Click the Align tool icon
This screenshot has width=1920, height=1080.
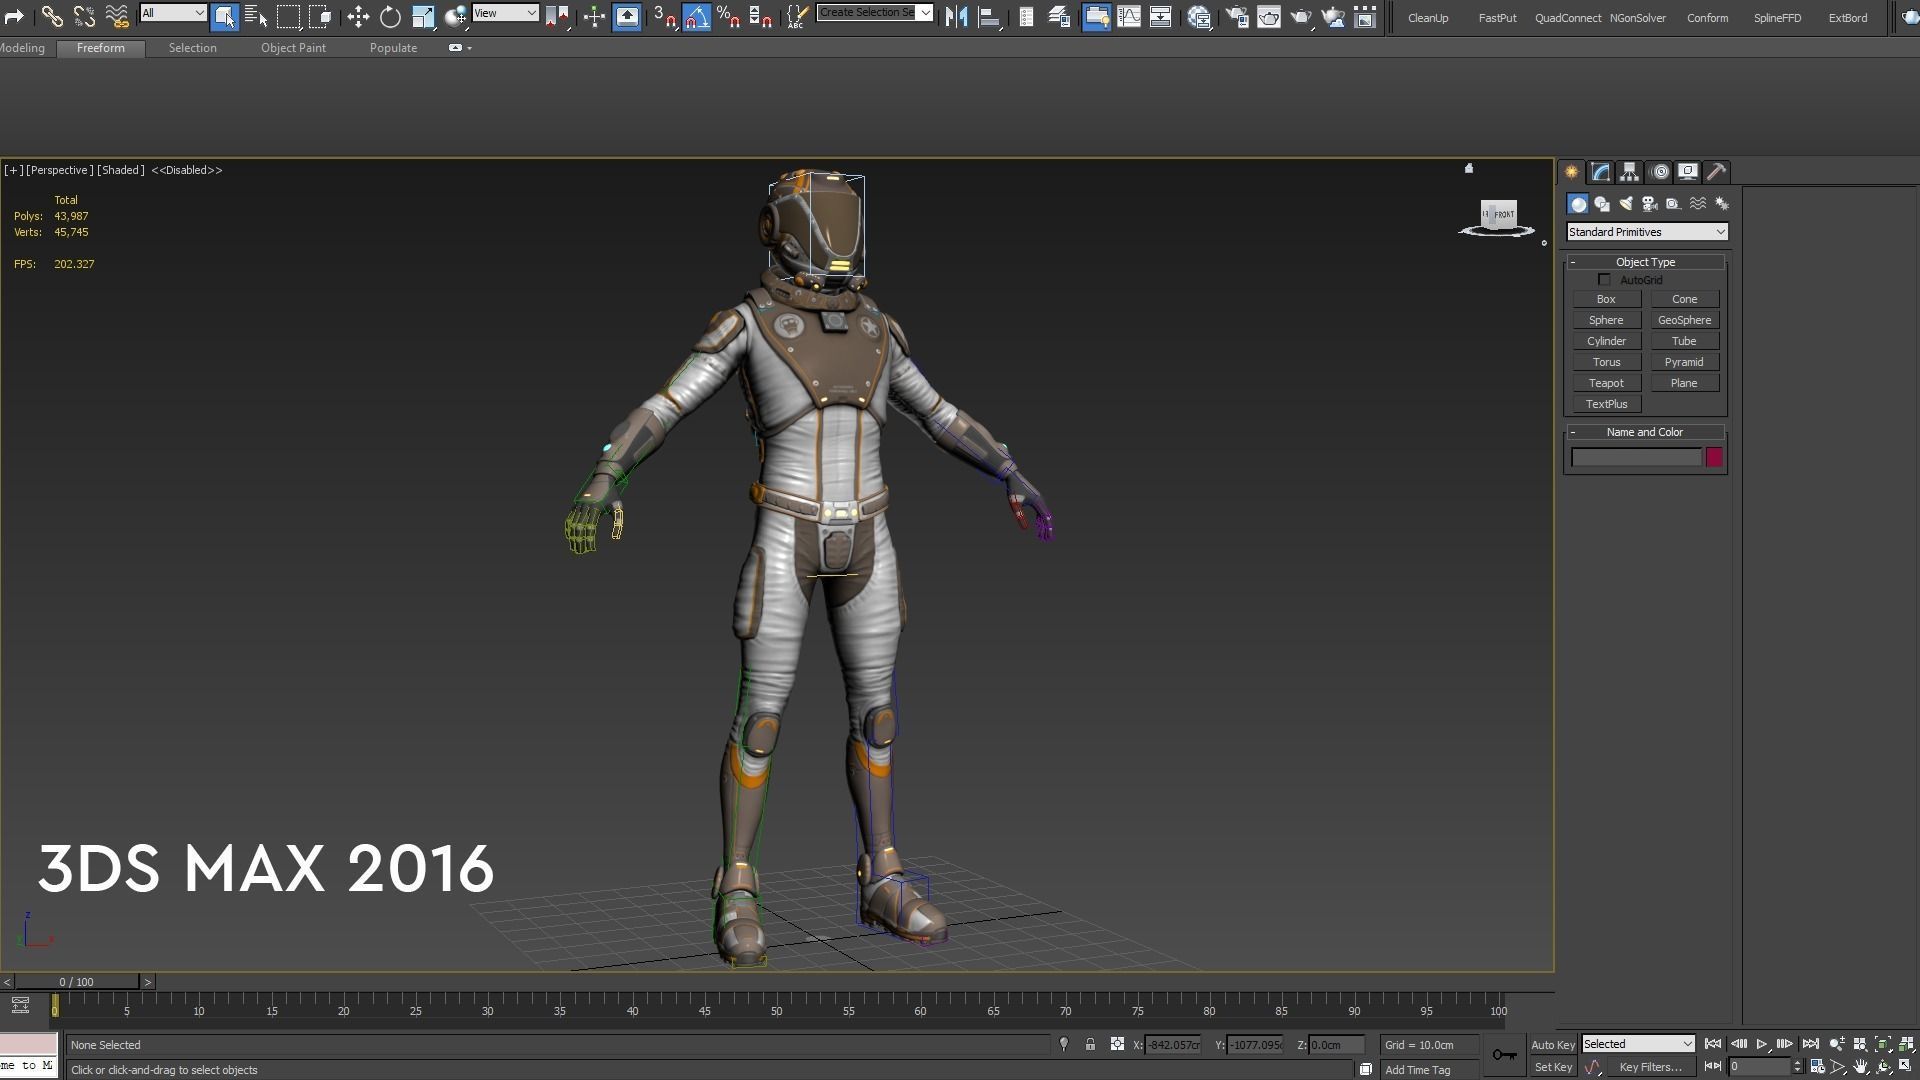[988, 16]
